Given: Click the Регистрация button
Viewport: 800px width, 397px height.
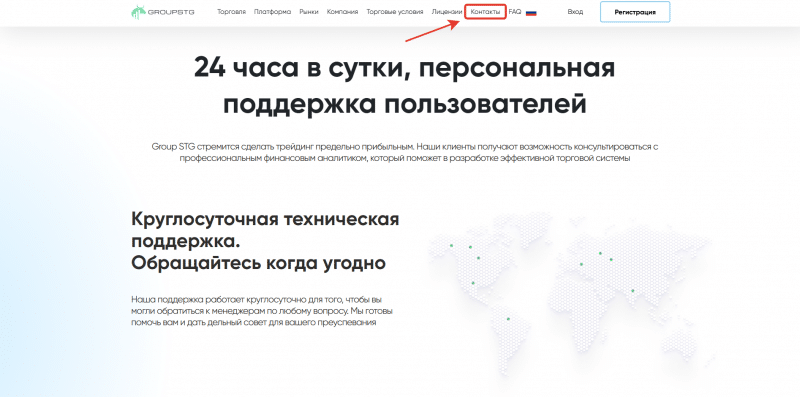Looking at the screenshot, I should point(635,12).
